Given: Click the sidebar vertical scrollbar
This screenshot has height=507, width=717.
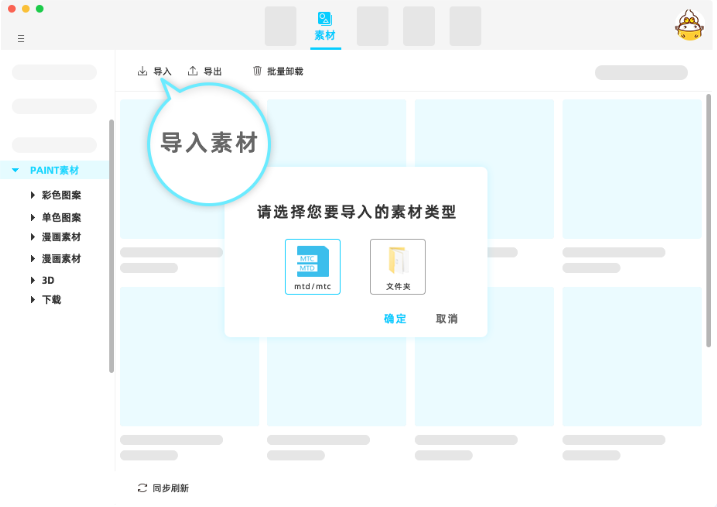Looking at the screenshot, I should coord(111,246).
